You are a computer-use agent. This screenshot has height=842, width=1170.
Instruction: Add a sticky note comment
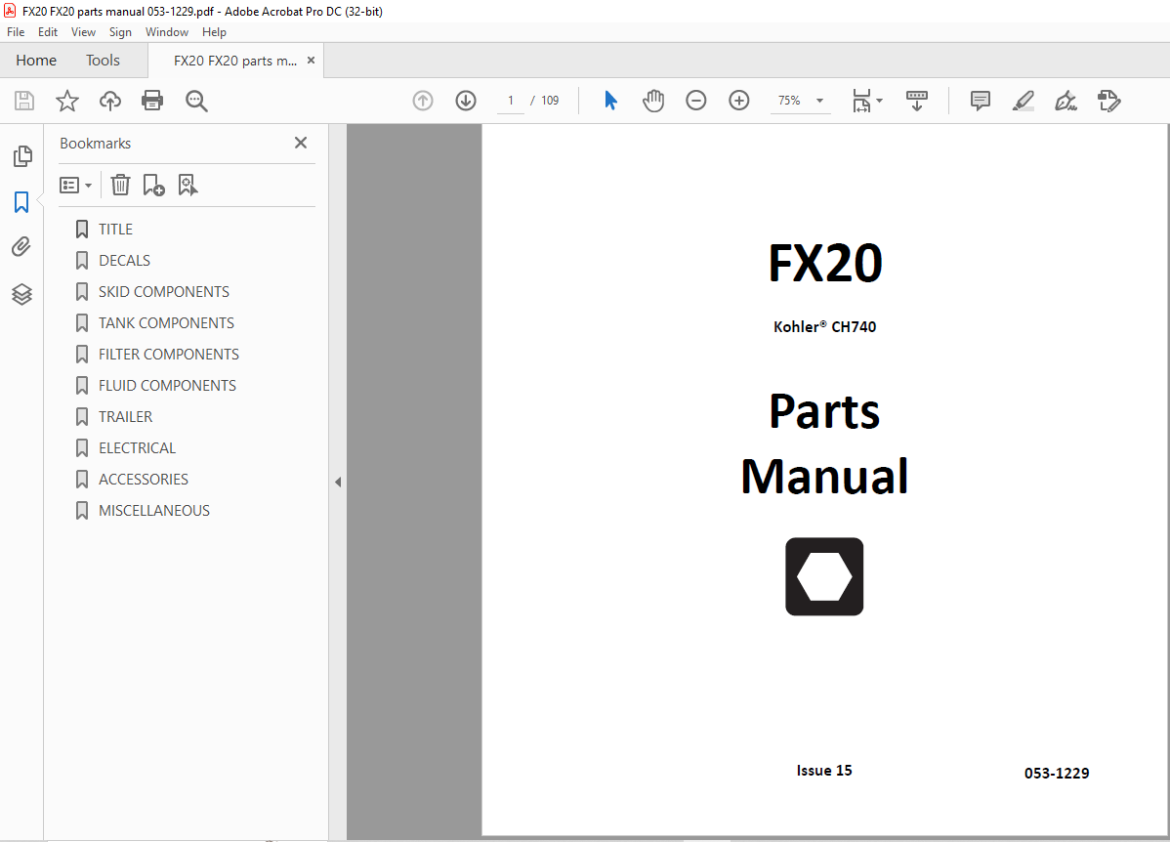click(980, 101)
